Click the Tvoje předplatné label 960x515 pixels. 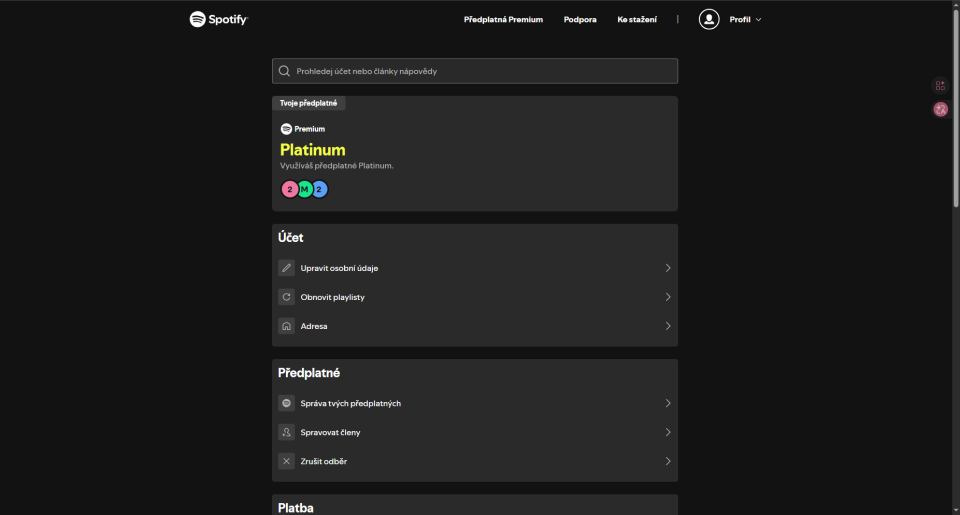[309, 103]
